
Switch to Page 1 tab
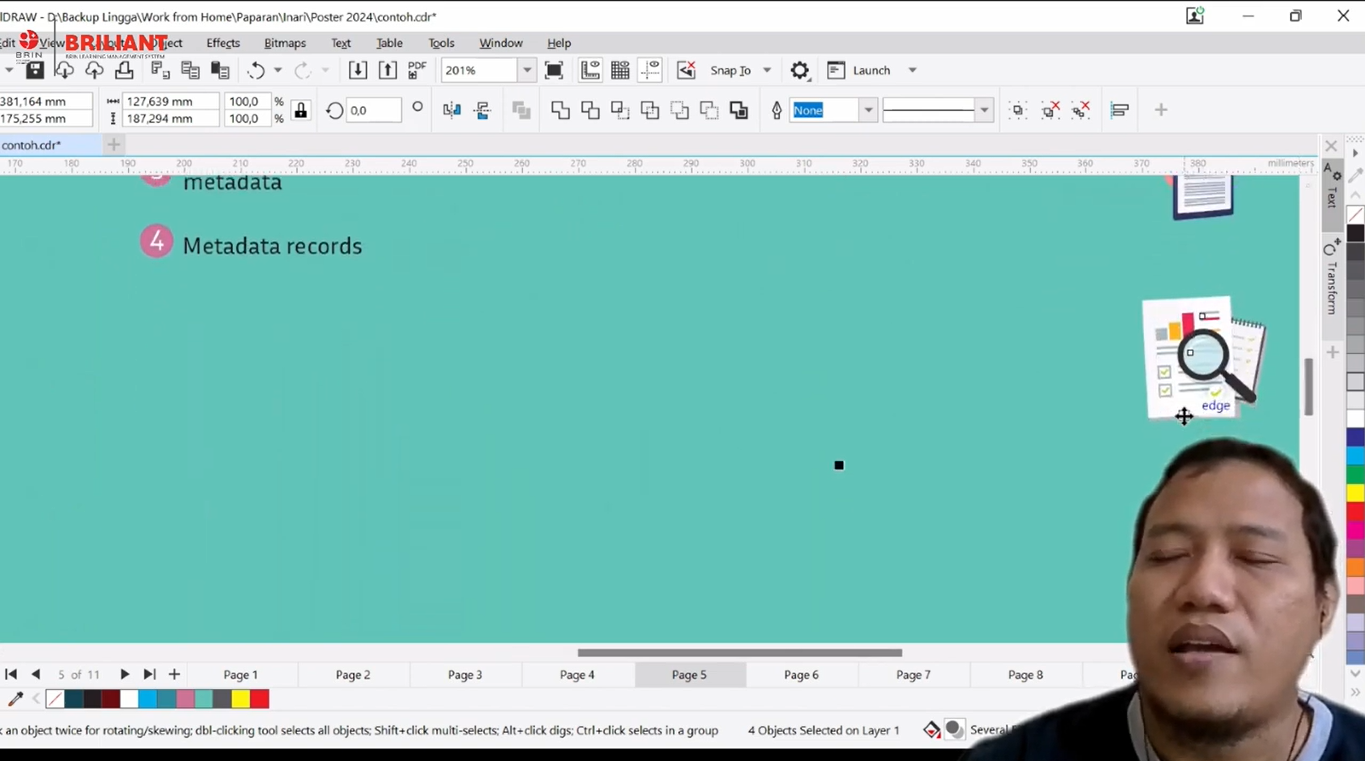(241, 675)
